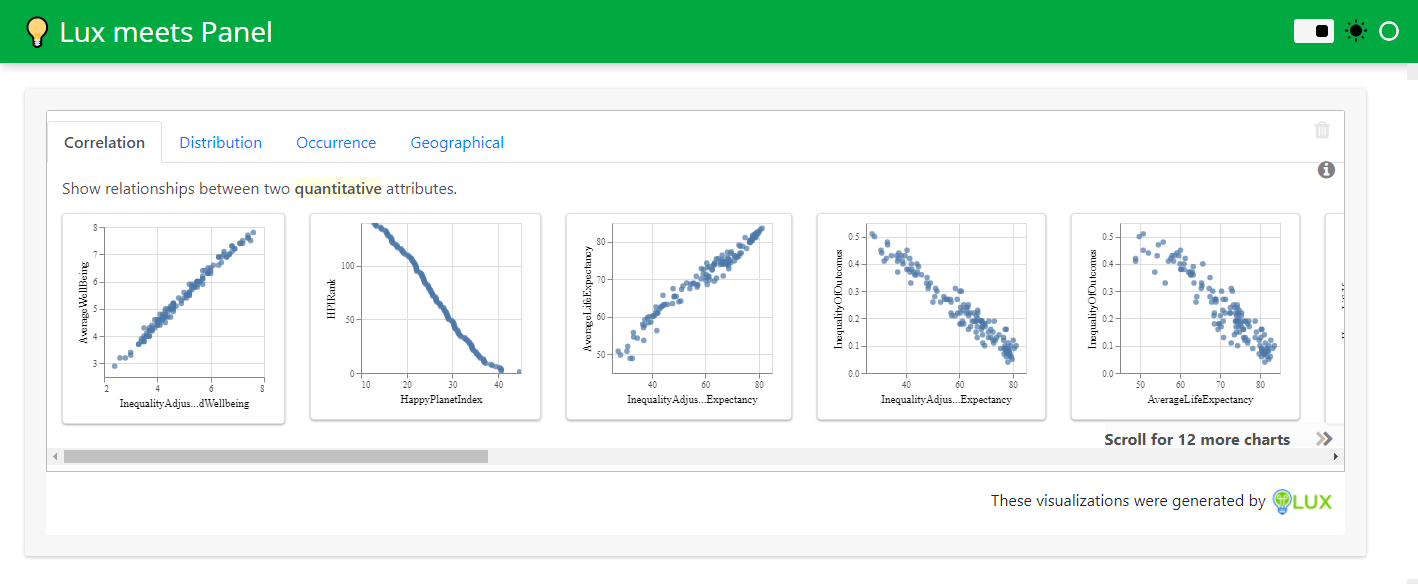
Task: Click the lightbulb logo in the green header
Action: click(37, 31)
